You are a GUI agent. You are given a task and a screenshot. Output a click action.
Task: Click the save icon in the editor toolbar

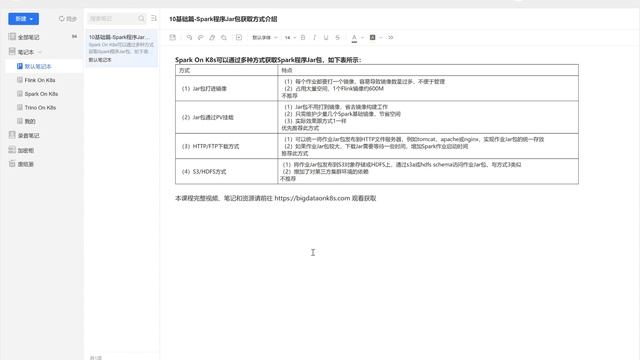[x=173, y=38]
